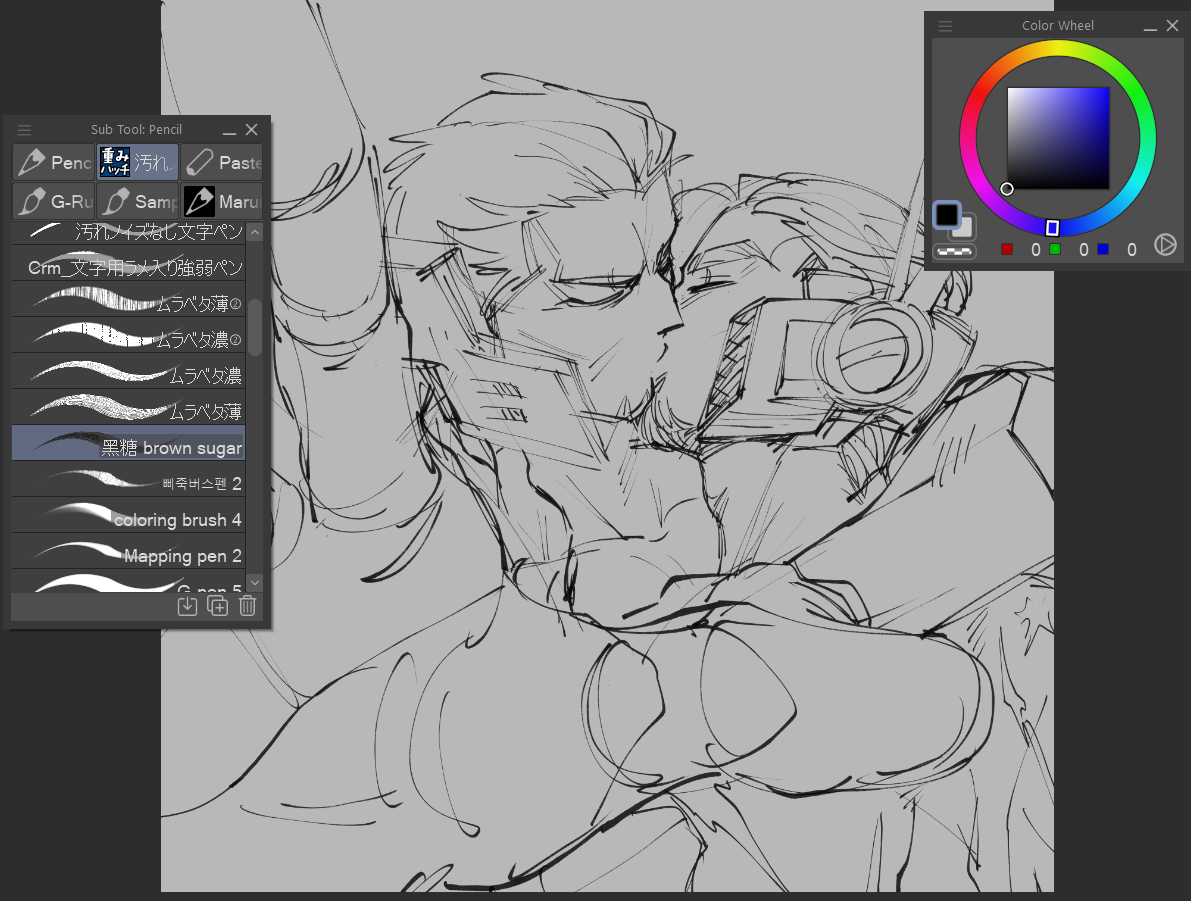
Task: Open the Color Wheel panel menu
Action: coord(945,26)
